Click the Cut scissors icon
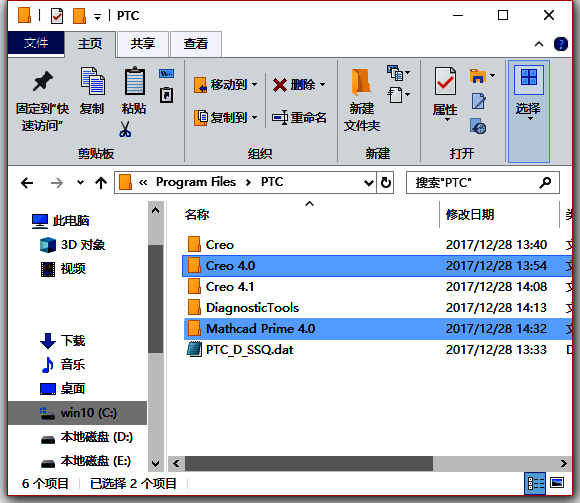Image resolution: width=580 pixels, height=503 pixels. pyautogui.click(x=125, y=129)
